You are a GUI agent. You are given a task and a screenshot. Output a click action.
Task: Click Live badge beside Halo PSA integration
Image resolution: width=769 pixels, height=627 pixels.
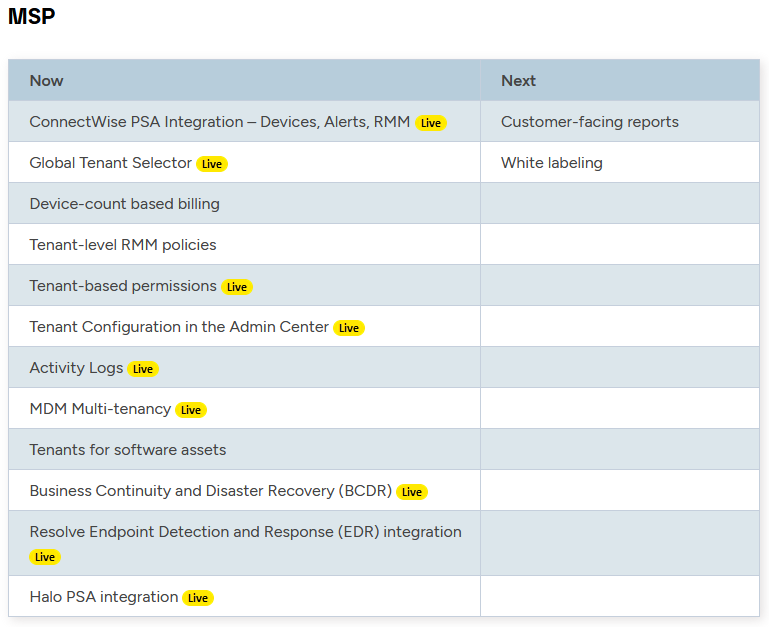point(198,598)
